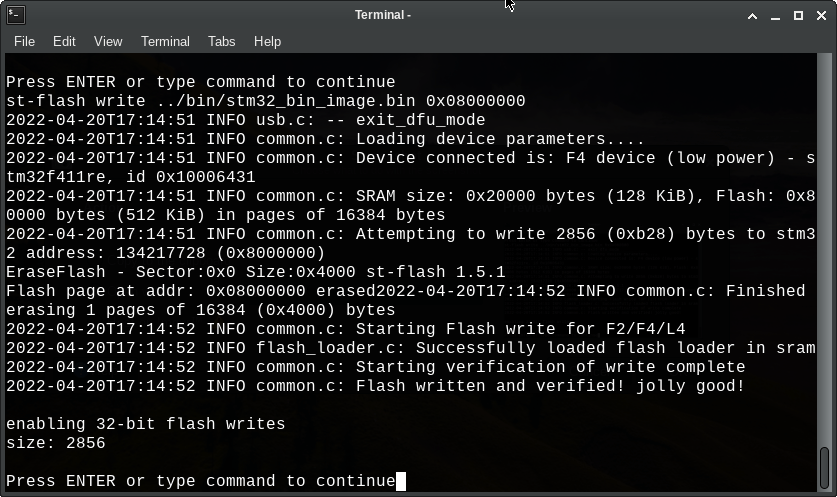
Task: Click the "EraseFlash - Sector:0x0" output line
Action: (x=255, y=272)
